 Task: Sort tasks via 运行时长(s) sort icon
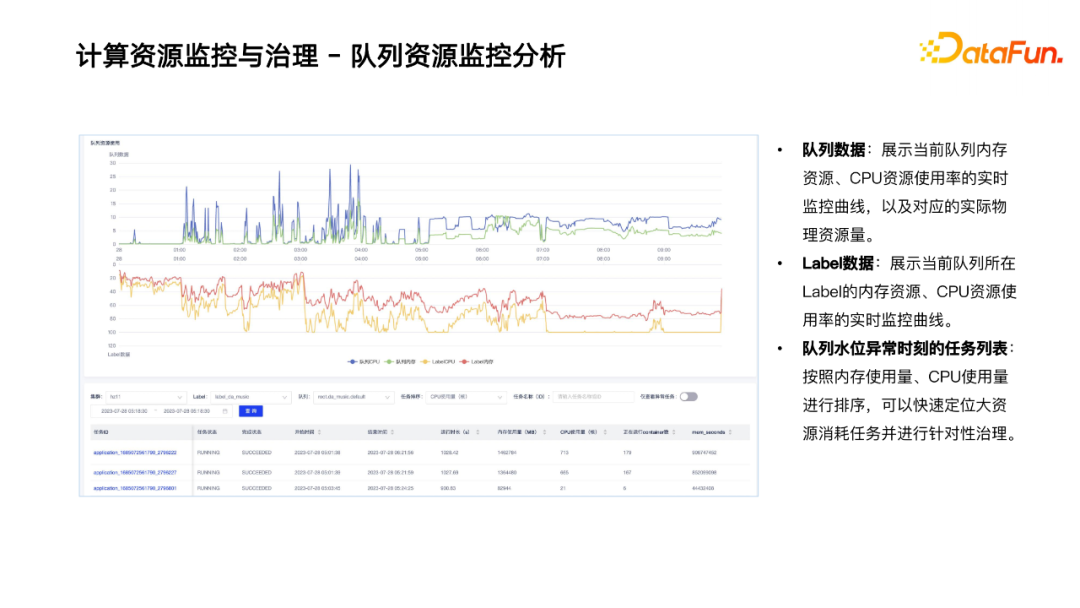click(x=477, y=431)
